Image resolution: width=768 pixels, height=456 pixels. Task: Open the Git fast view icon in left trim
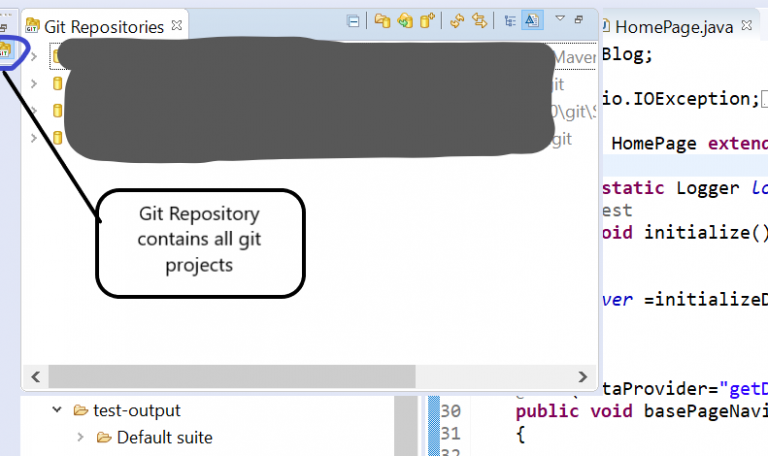pos(5,50)
